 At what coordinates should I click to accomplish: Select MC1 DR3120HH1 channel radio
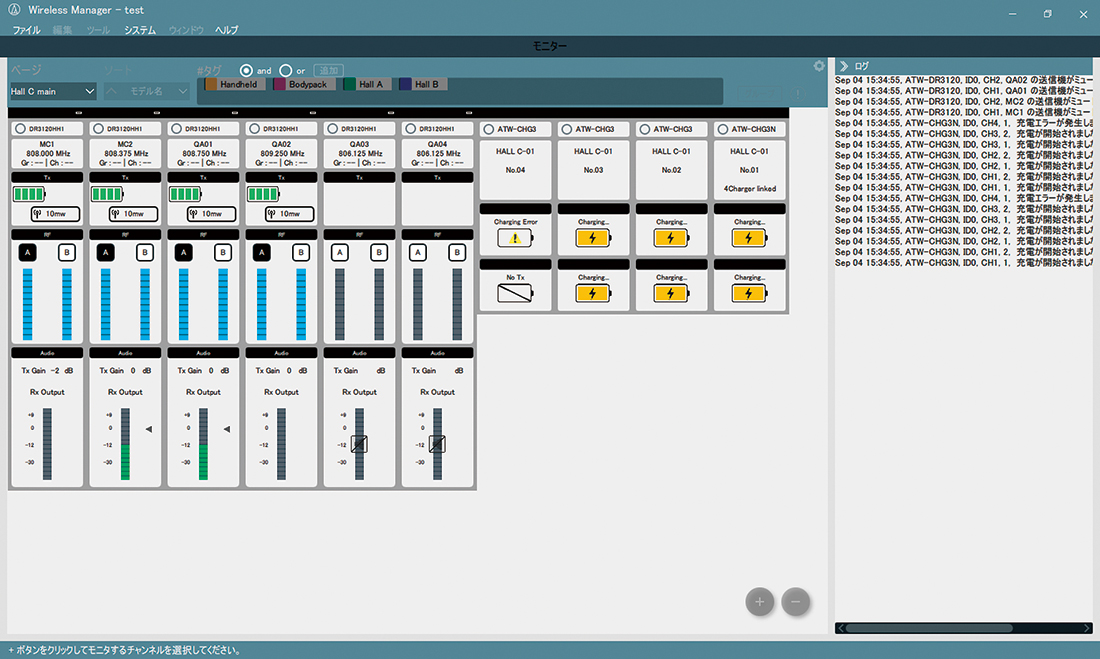pyautogui.click(x=20, y=129)
